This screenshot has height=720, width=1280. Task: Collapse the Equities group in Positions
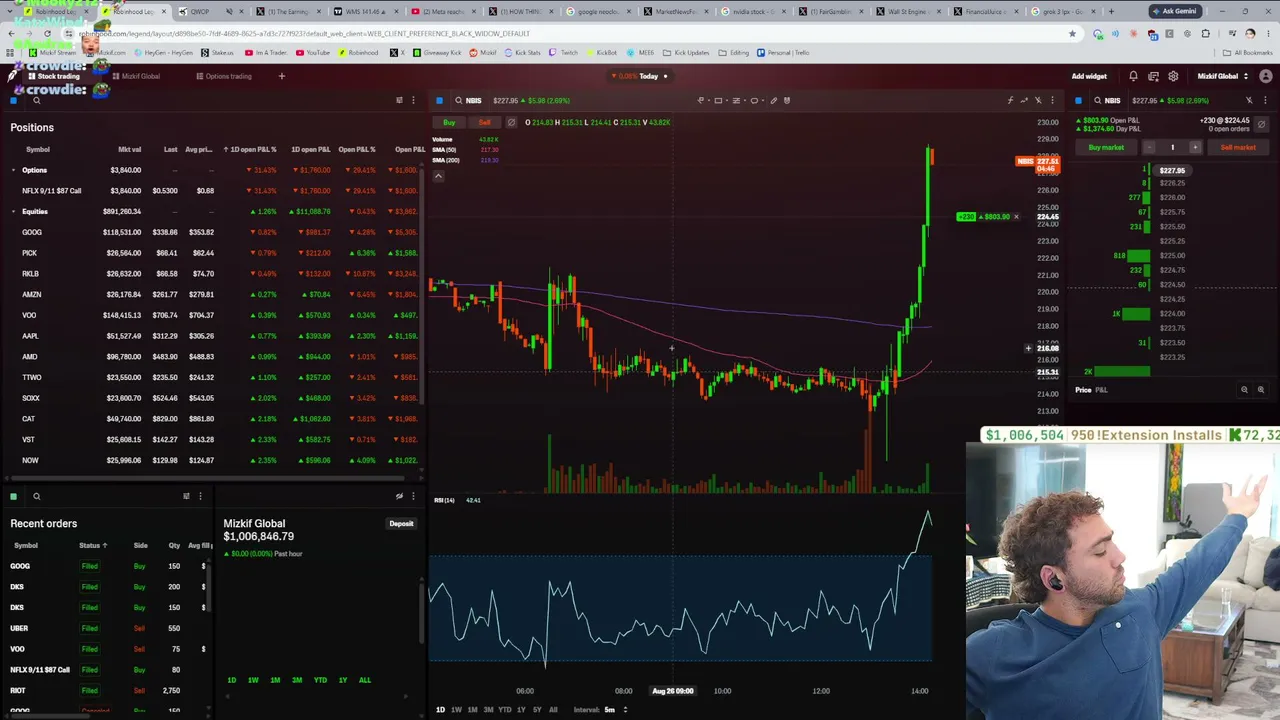click(14, 211)
